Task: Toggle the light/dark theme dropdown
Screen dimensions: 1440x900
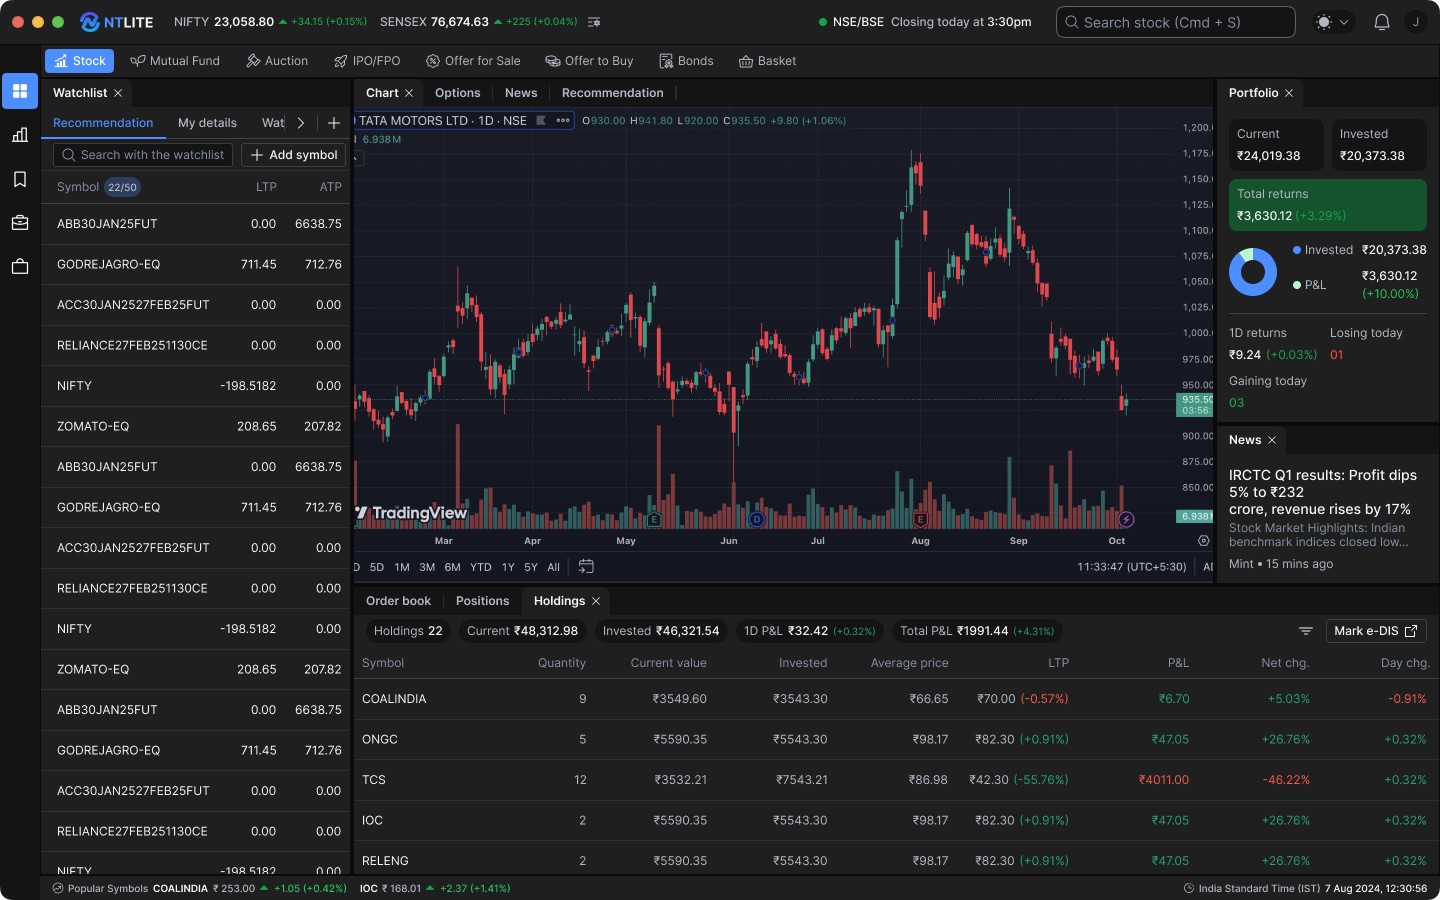Action: point(1333,22)
